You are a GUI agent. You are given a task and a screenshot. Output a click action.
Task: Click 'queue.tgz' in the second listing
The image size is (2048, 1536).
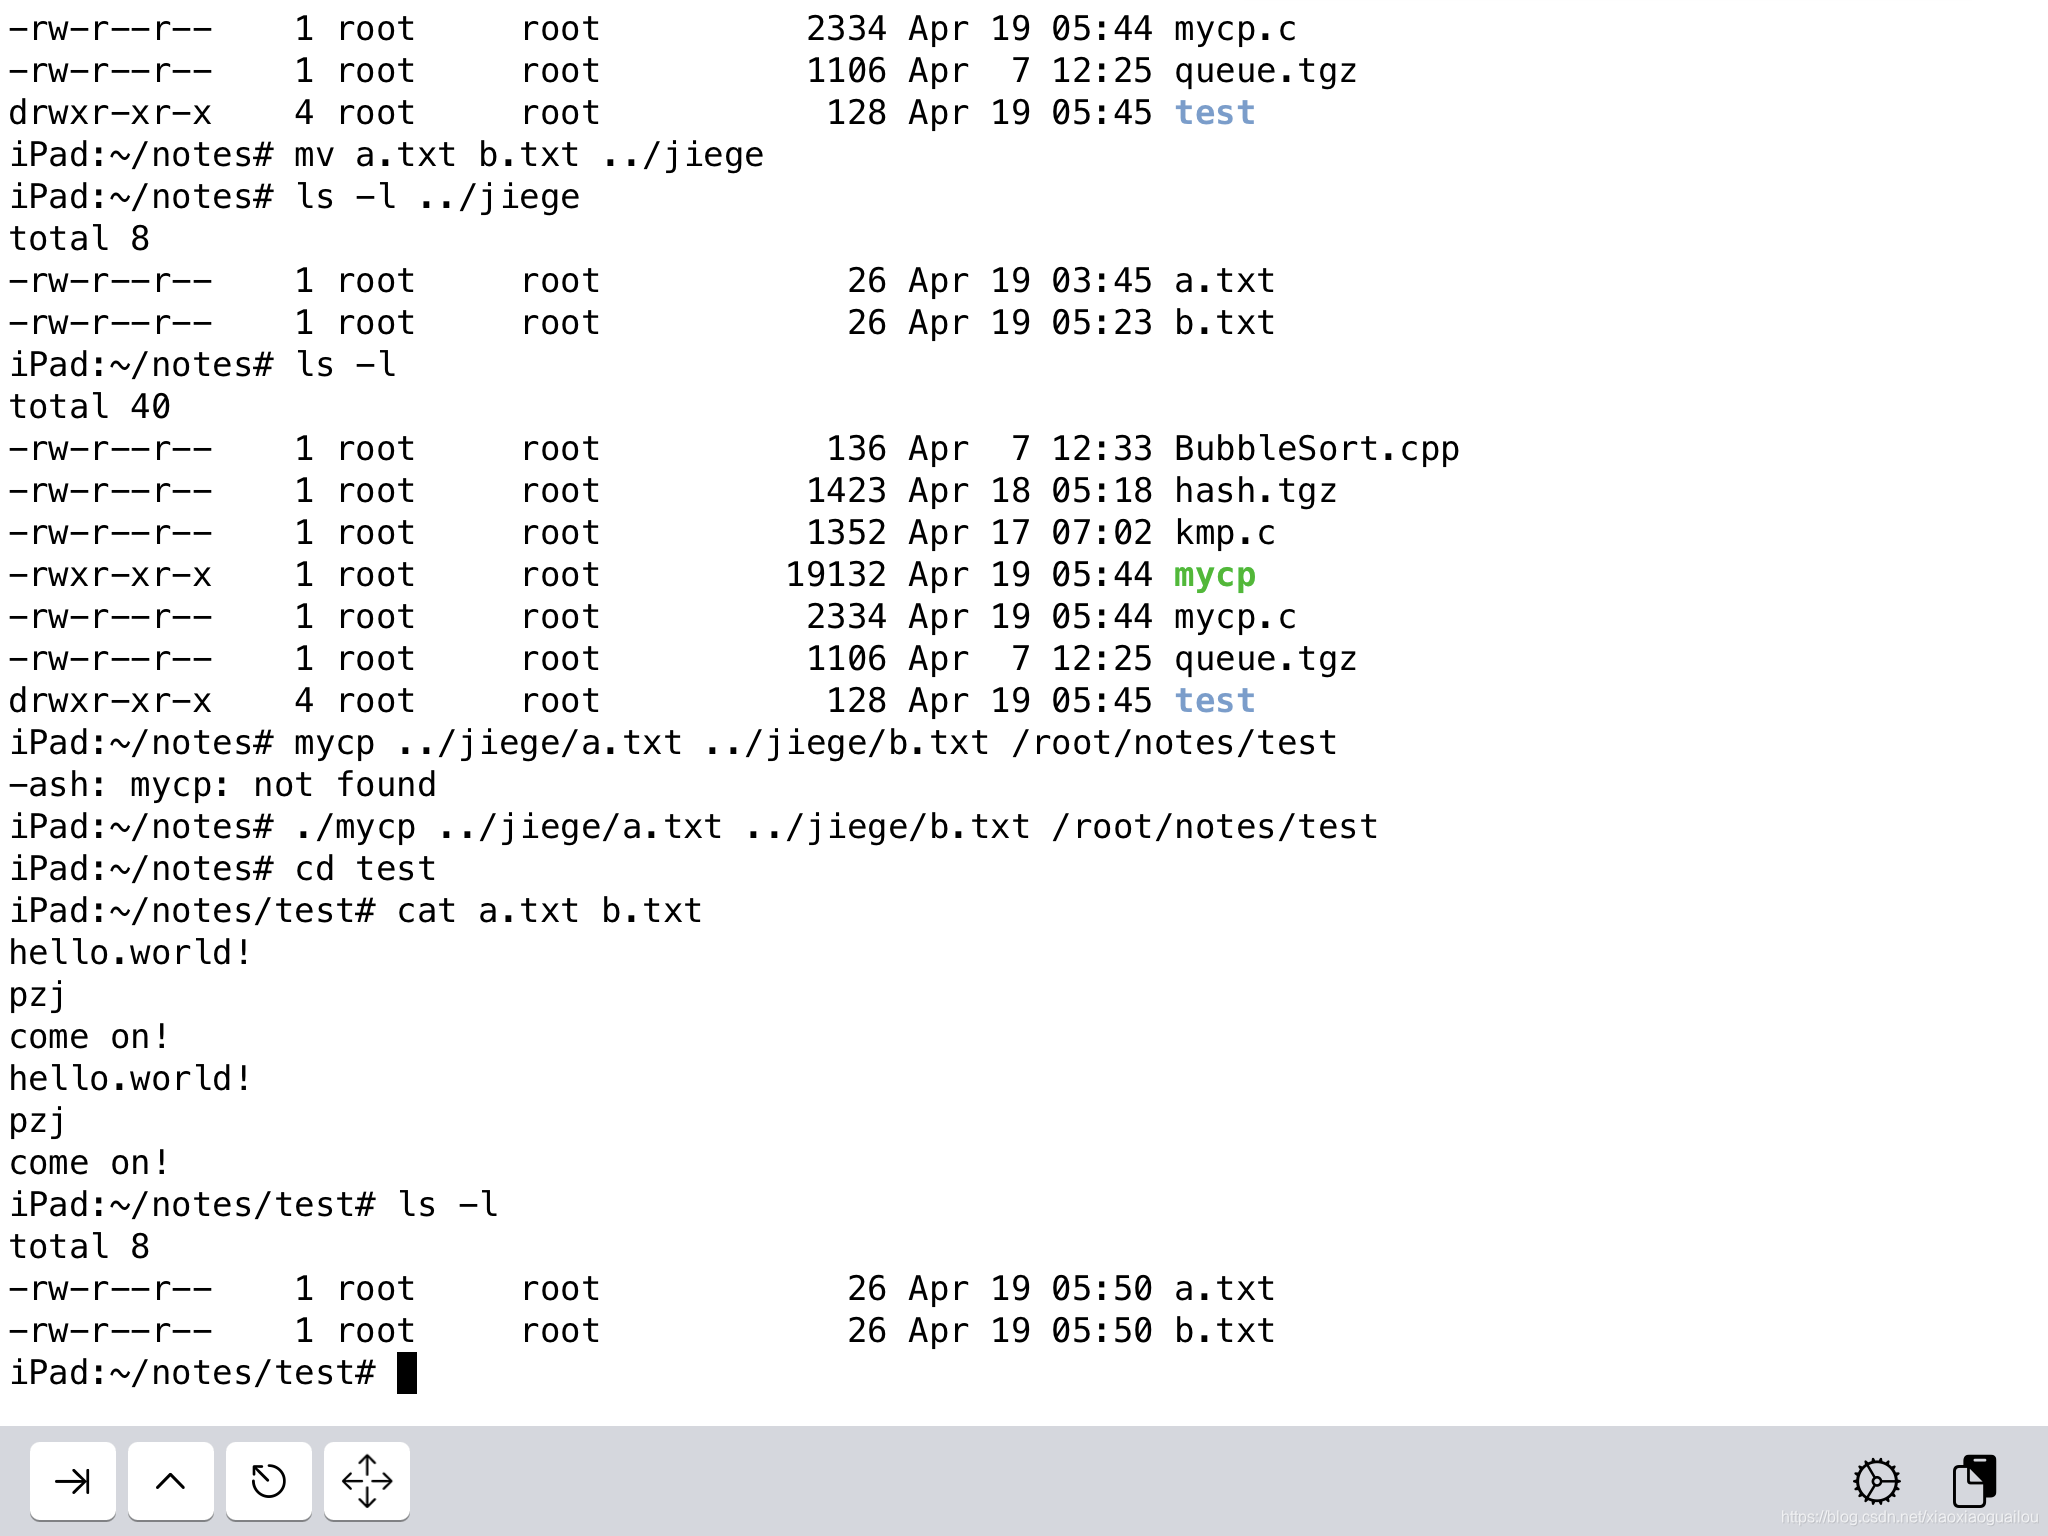1266,659
